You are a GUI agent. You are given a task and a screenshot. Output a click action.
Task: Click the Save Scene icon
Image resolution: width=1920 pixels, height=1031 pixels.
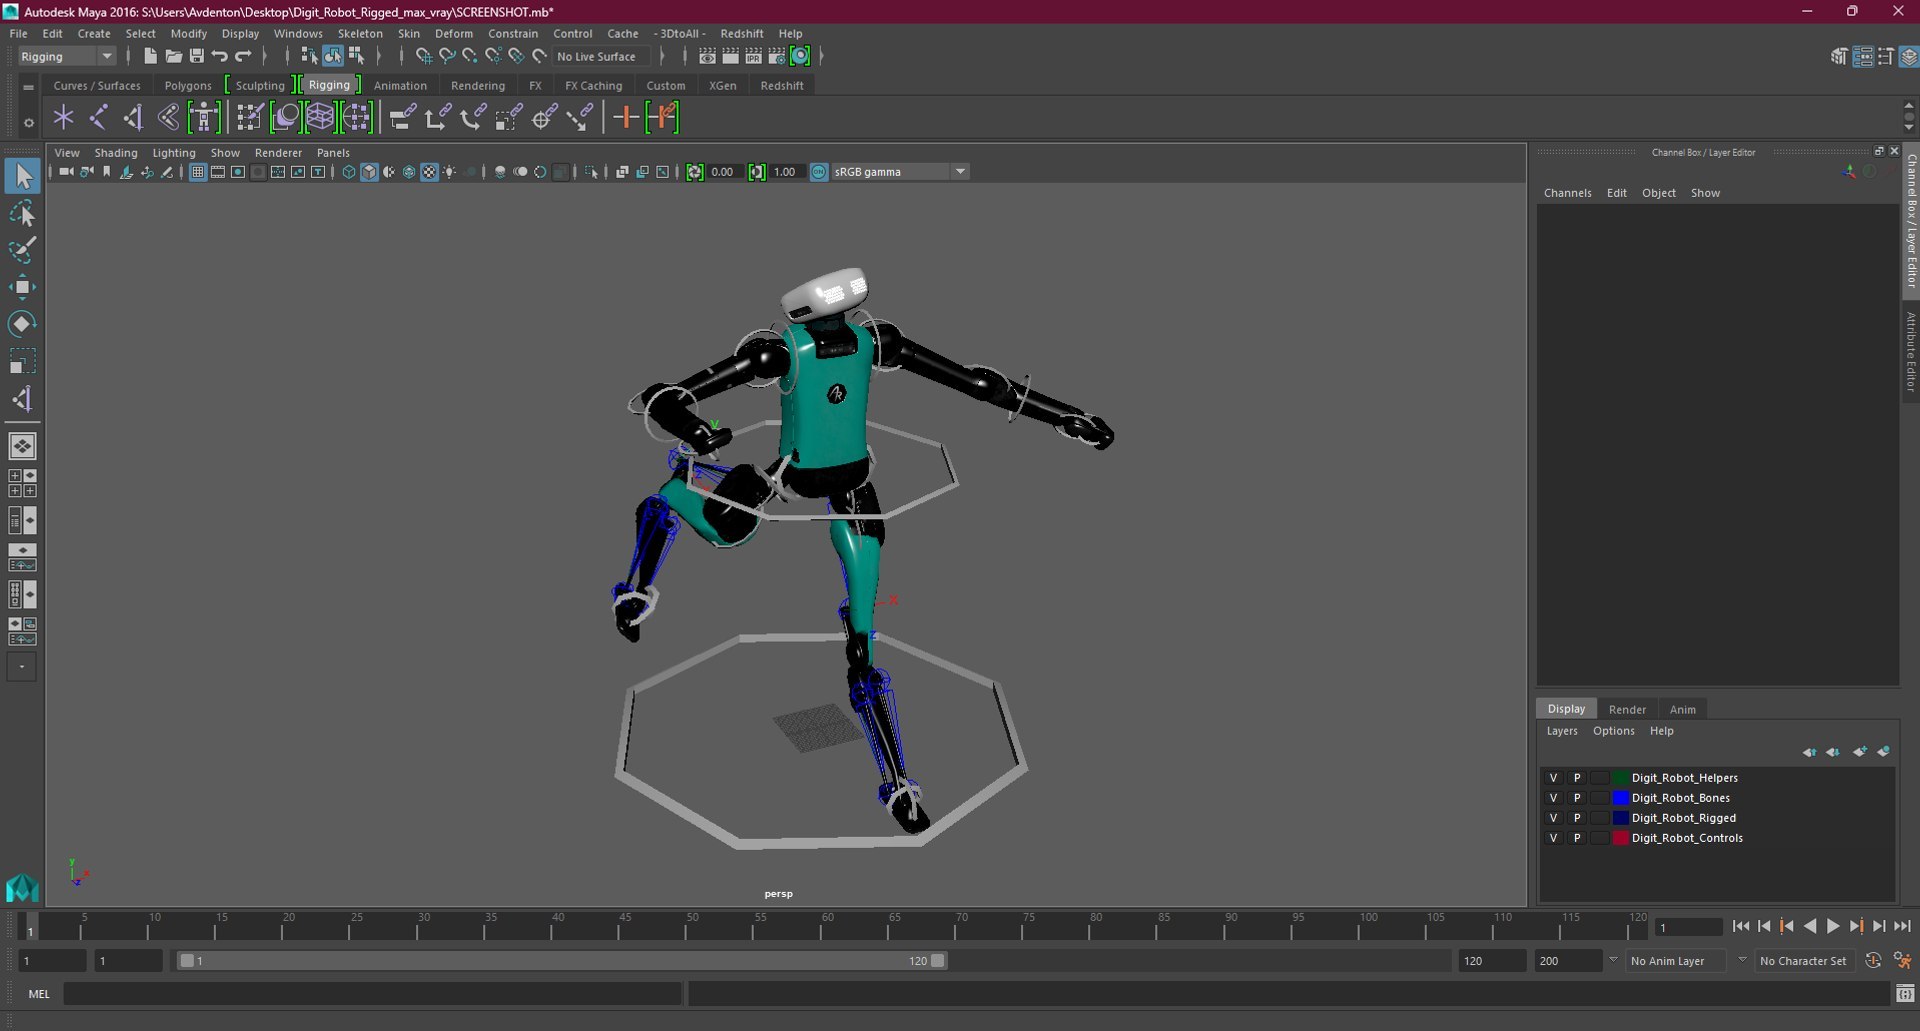(196, 57)
